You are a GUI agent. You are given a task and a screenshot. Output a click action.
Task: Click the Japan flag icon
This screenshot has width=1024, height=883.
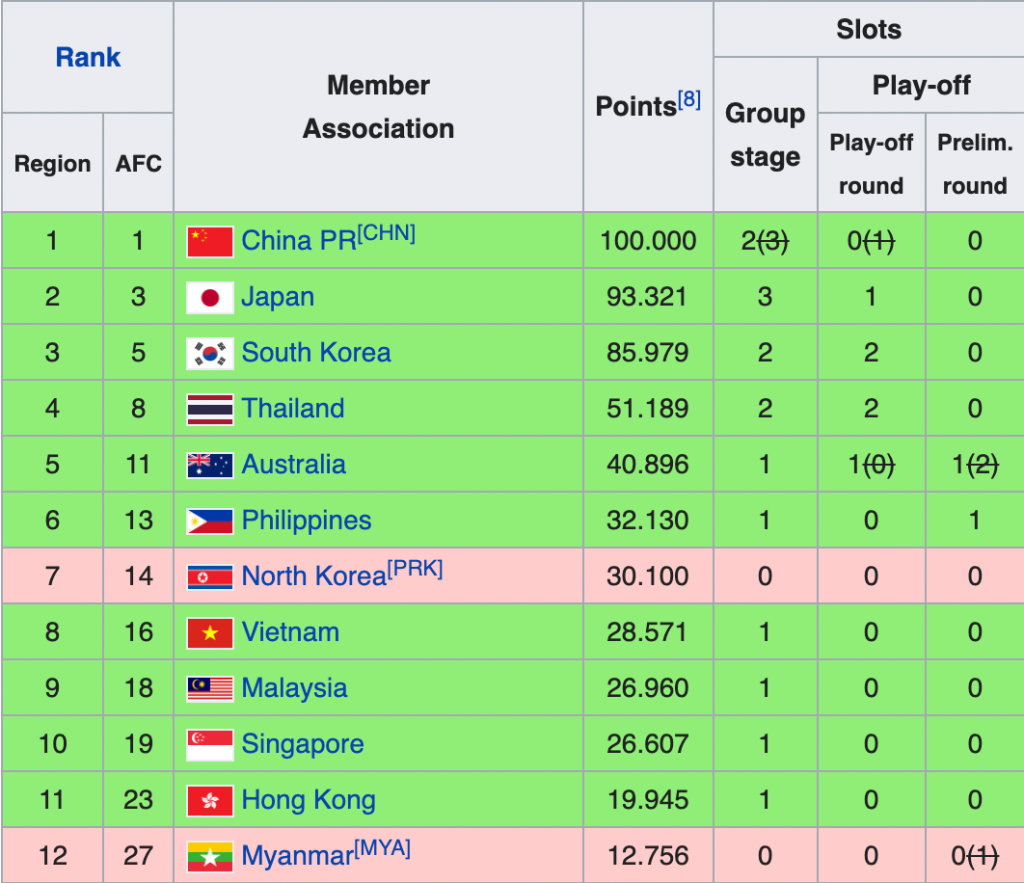point(210,298)
